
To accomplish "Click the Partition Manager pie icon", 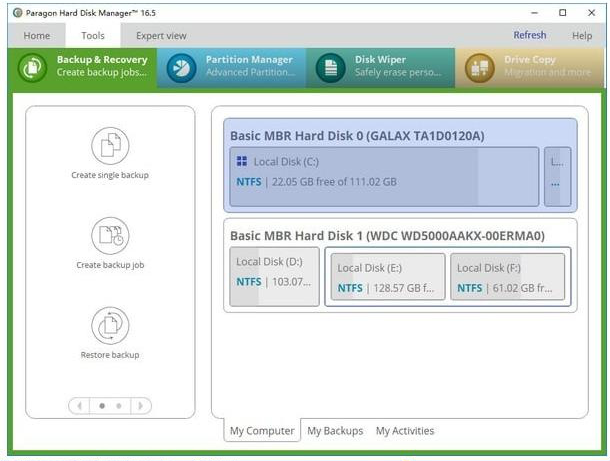I will click(x=181, y=67).
